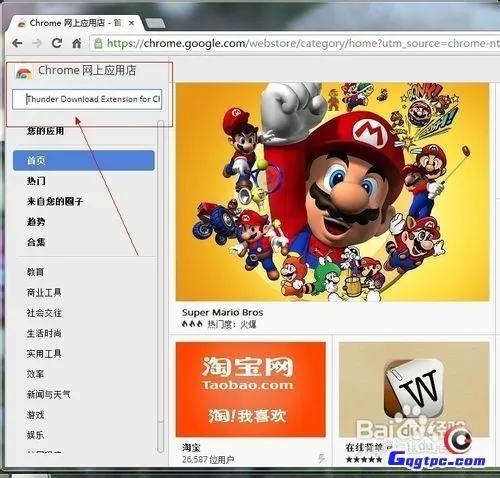
Task: Open 来自您的圈子 category
Action: coord(55,201)
